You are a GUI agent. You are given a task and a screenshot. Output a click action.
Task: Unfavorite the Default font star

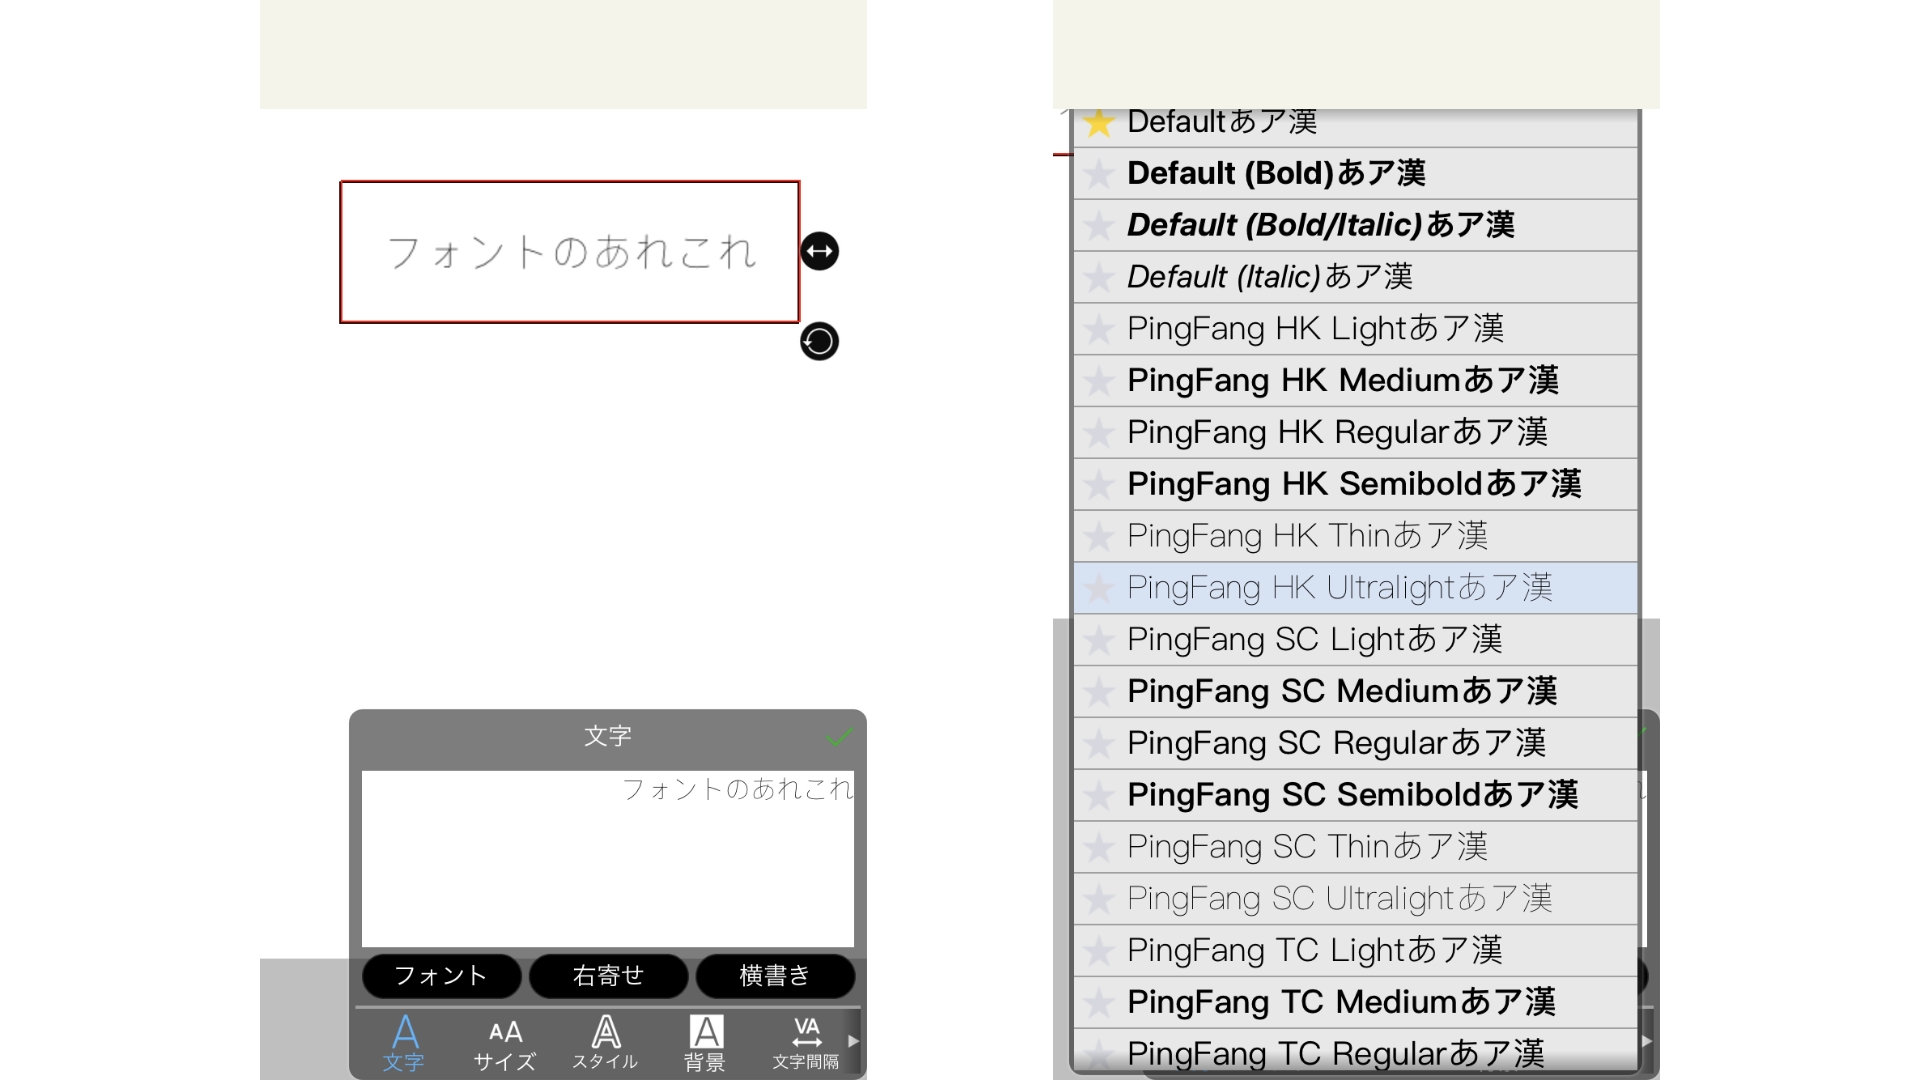coord(1100,120)
